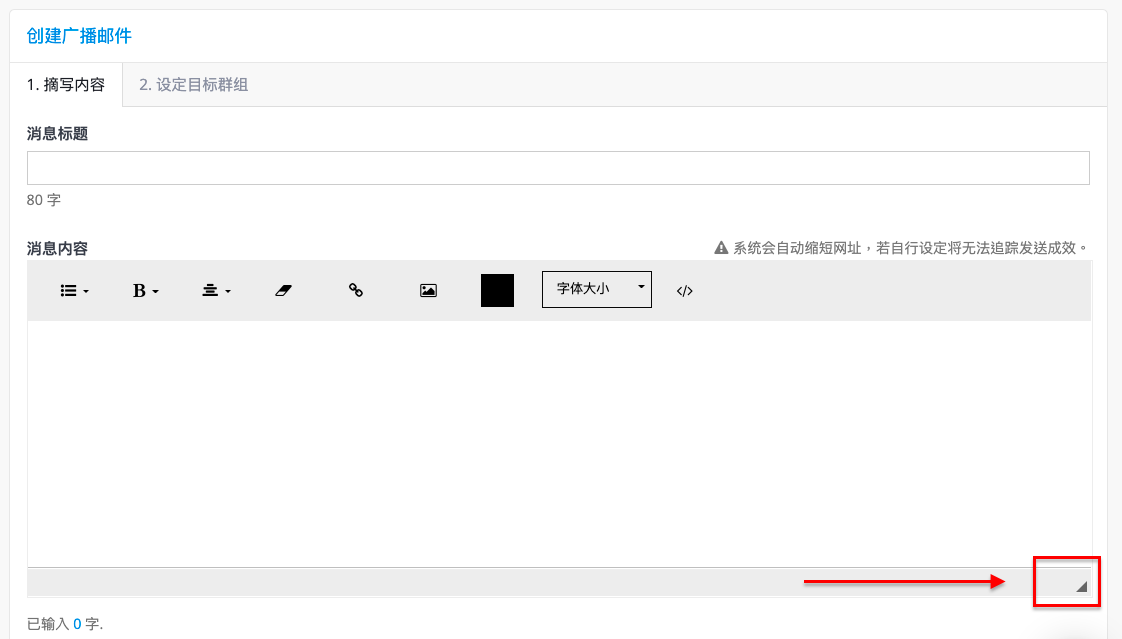Open the bold text style dropdown
Screen dimensions: 1122x639
145,291
